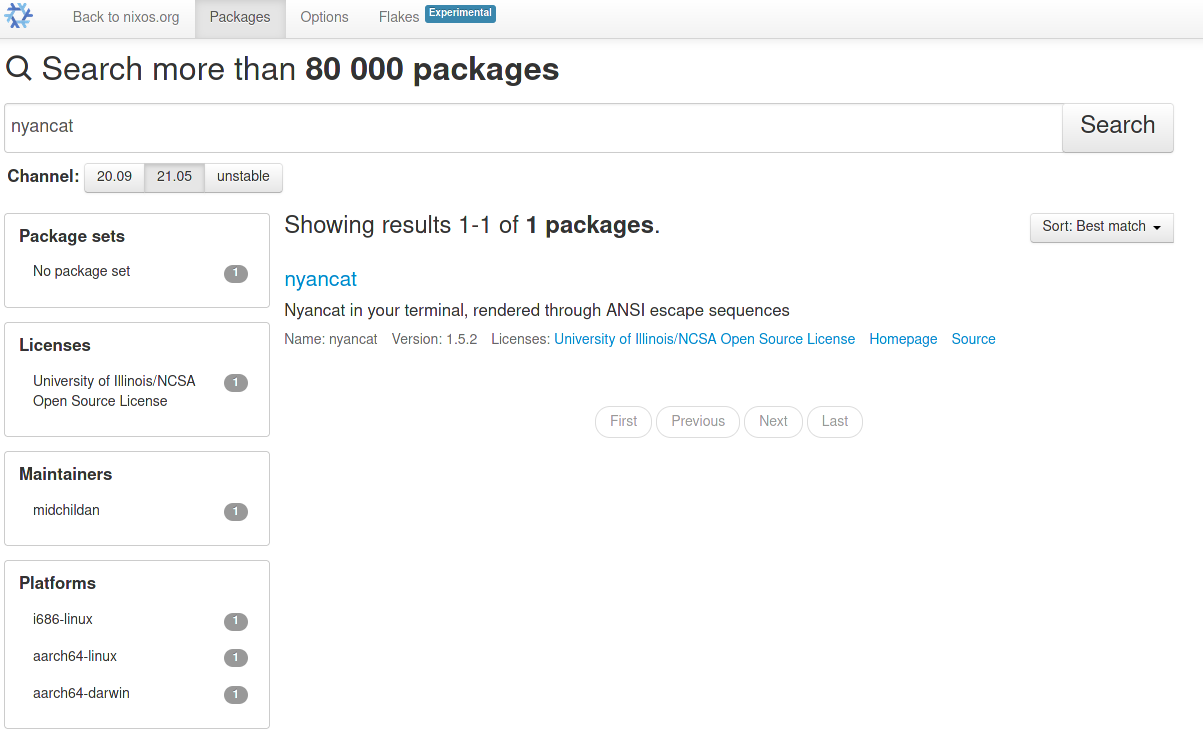The width and height of the screenshot is (1203, 736).
Task: Switch to the Options tab
Action: [x=325, y=17]
